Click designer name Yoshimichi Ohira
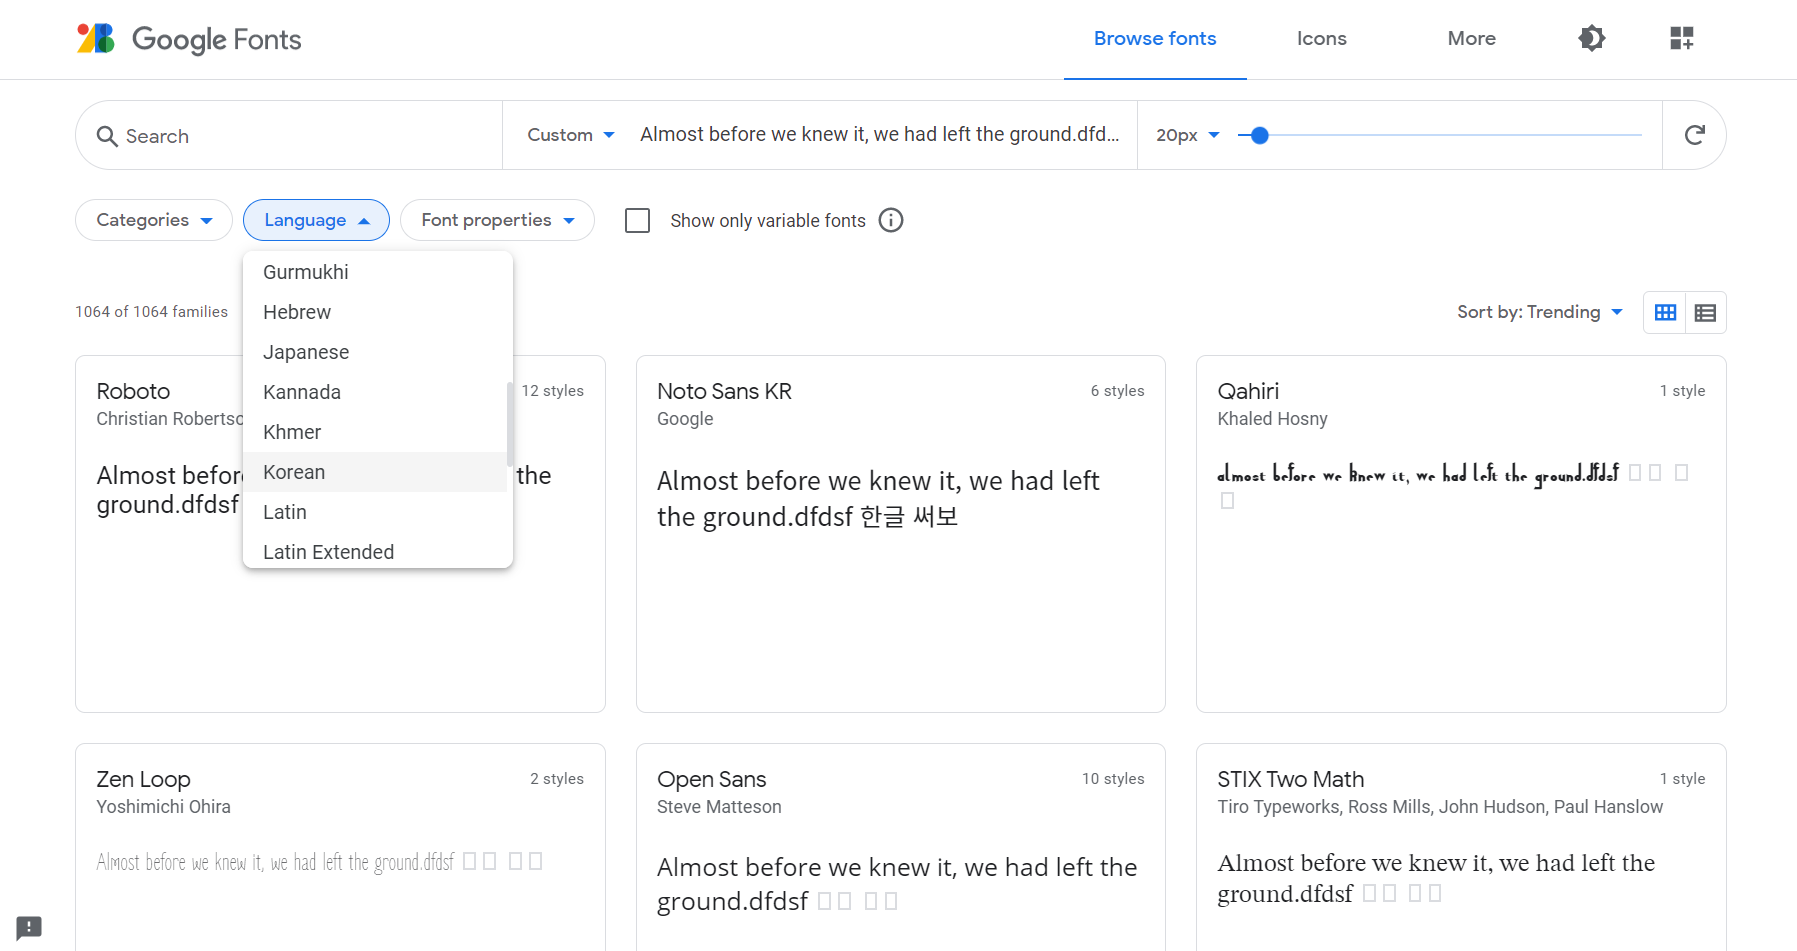The image size is (1797, 951). pyautogui.click(x=163, y=807)
